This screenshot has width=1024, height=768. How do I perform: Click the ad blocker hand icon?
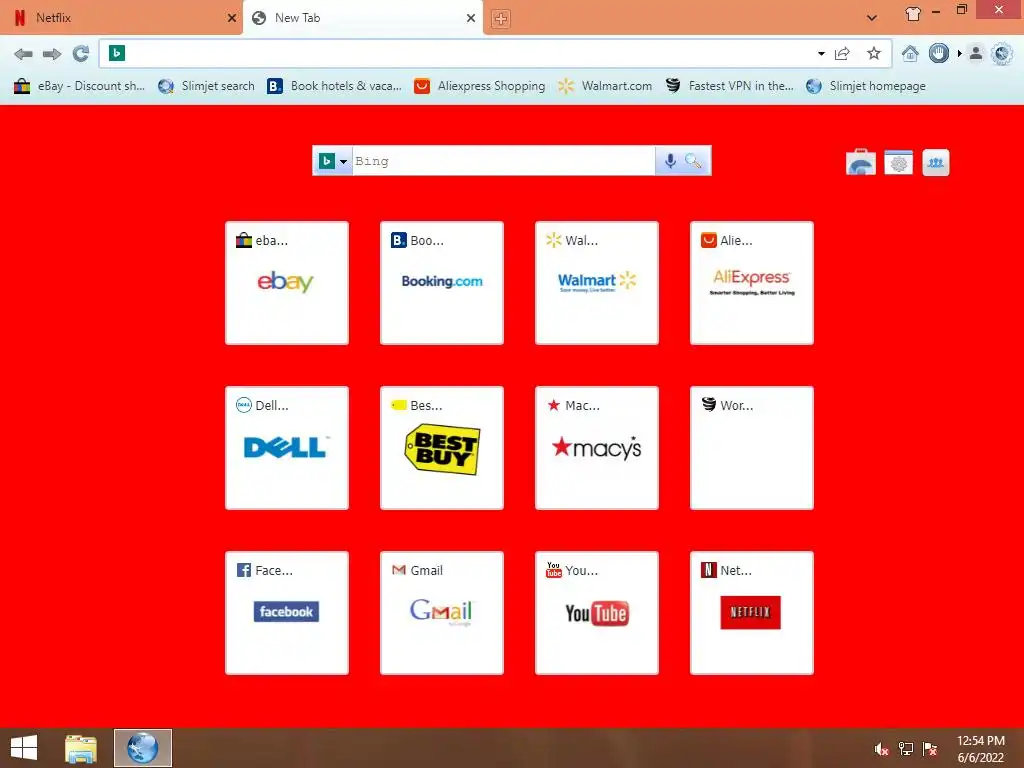click(938, 54)
